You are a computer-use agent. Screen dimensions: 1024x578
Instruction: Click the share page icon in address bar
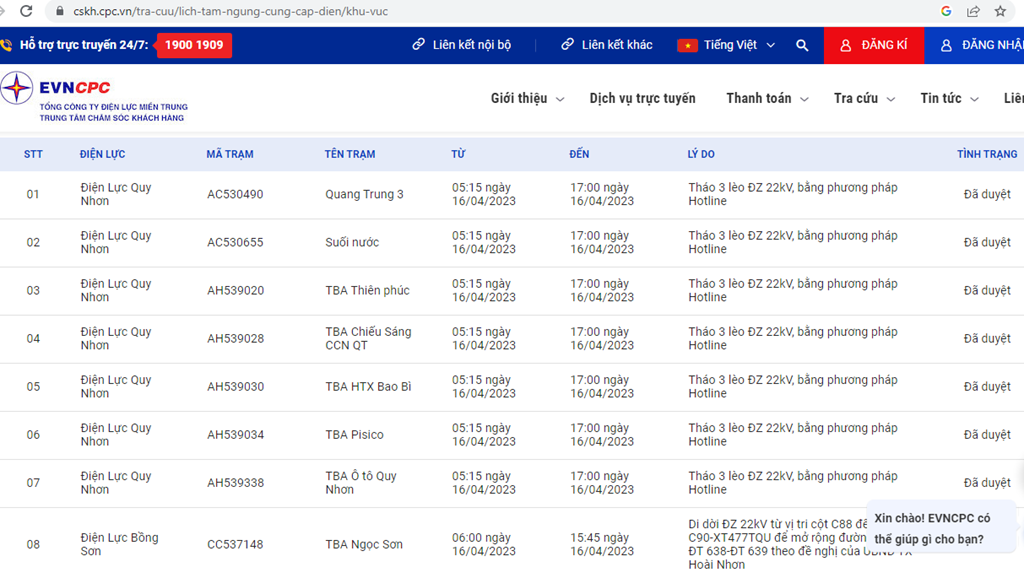(x=973, y=11)
